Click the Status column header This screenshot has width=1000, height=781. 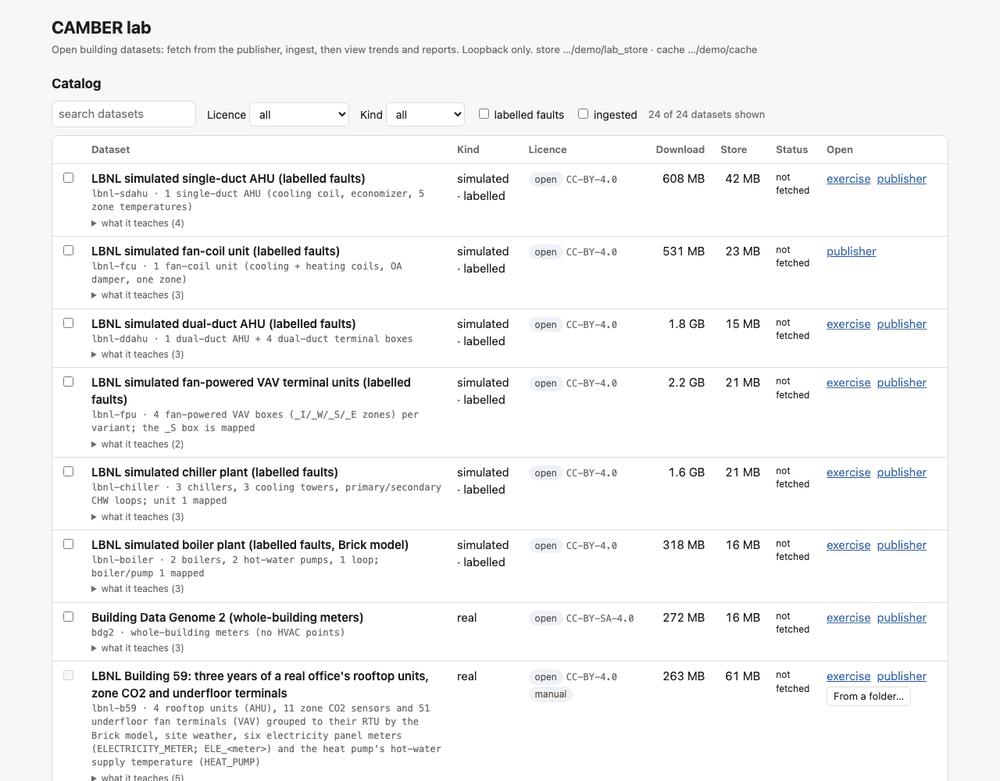point(791,150)
